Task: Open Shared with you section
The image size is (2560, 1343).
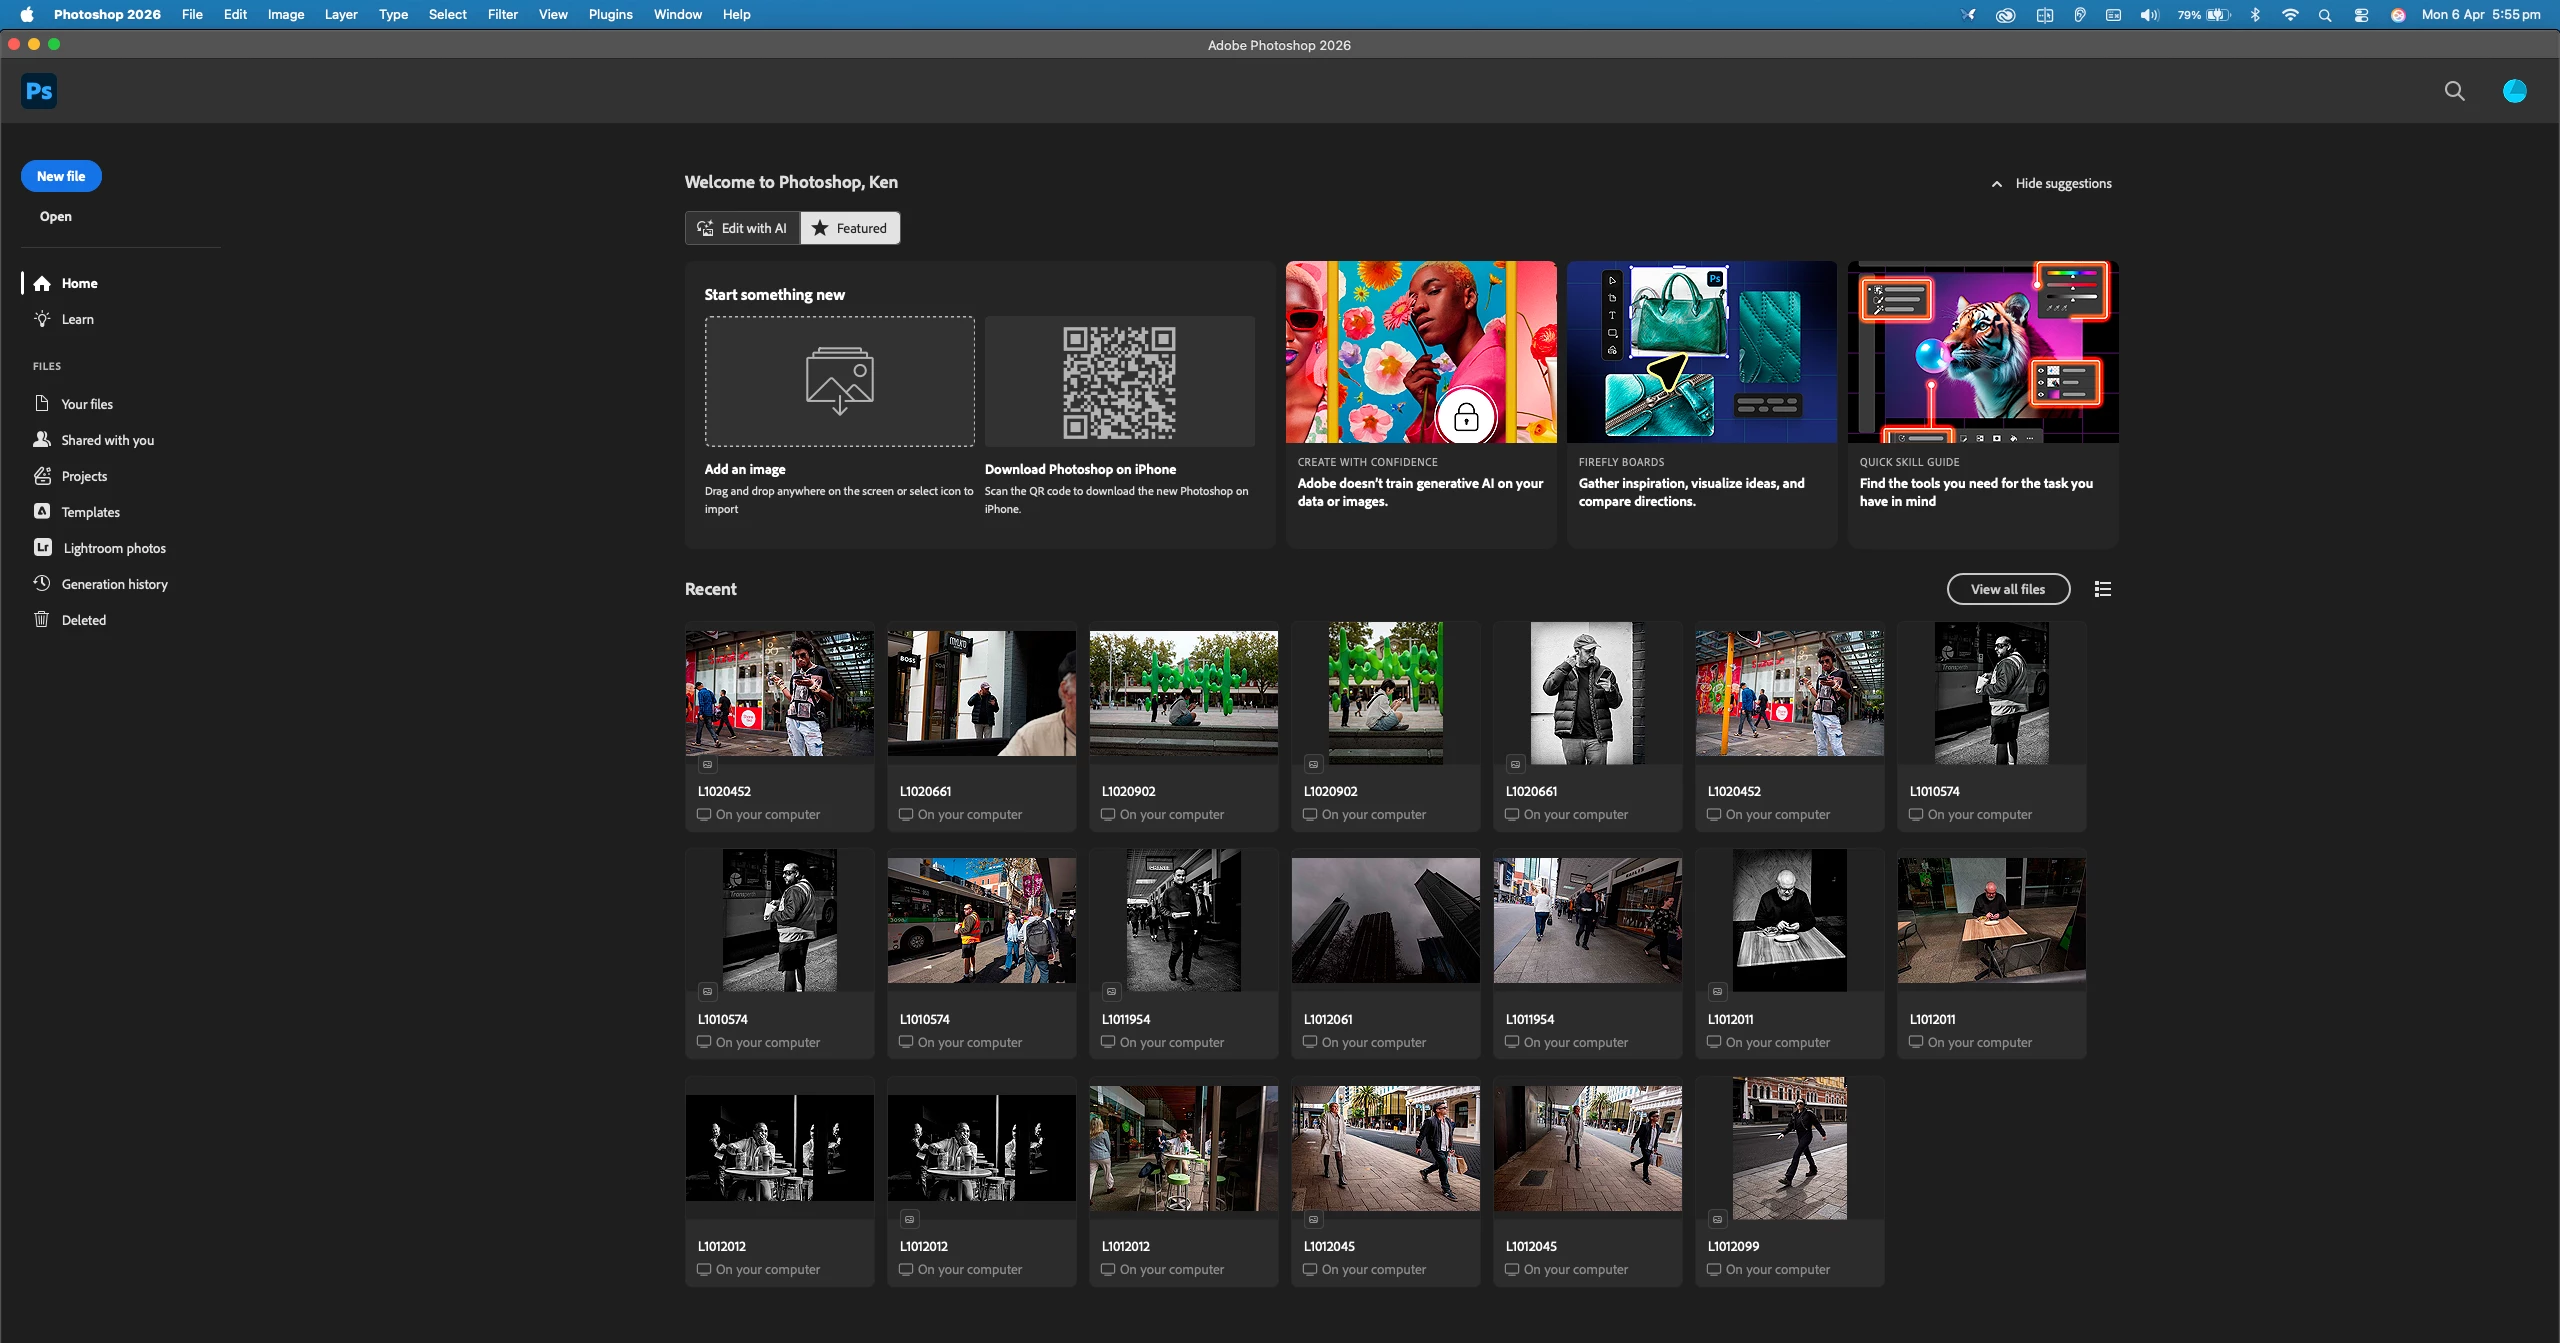Action: coord(107,440)
